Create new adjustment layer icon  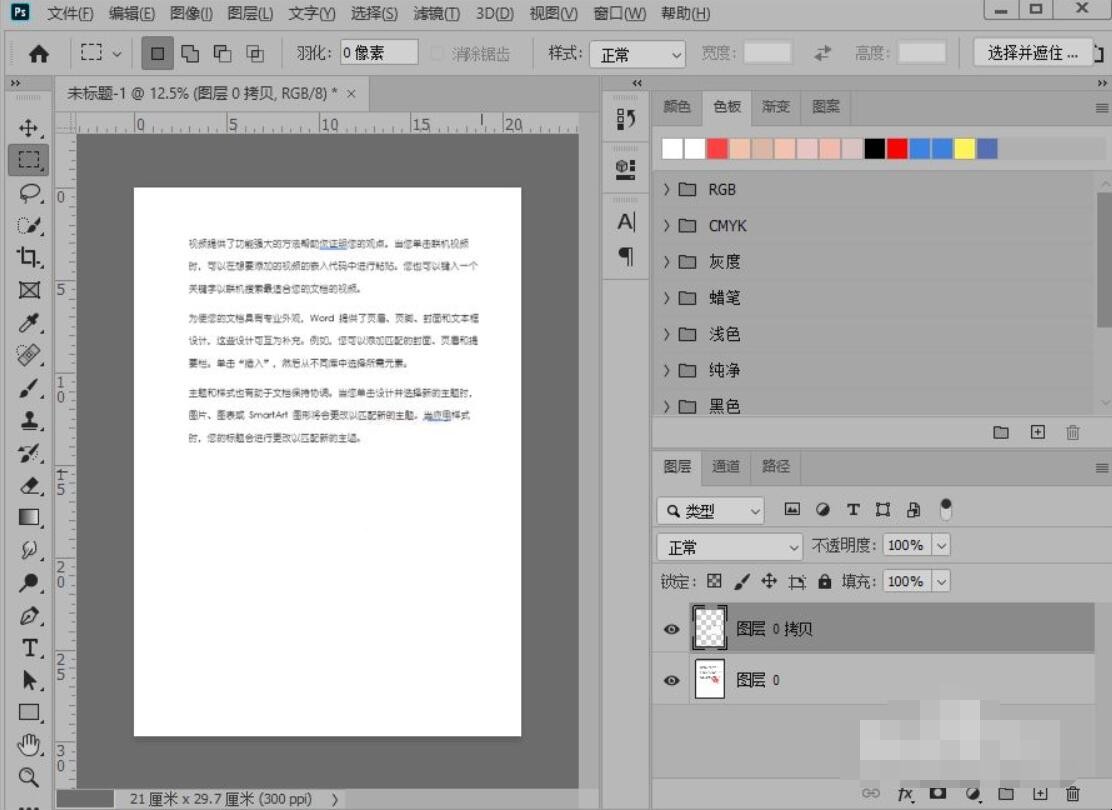click(972, 794)
